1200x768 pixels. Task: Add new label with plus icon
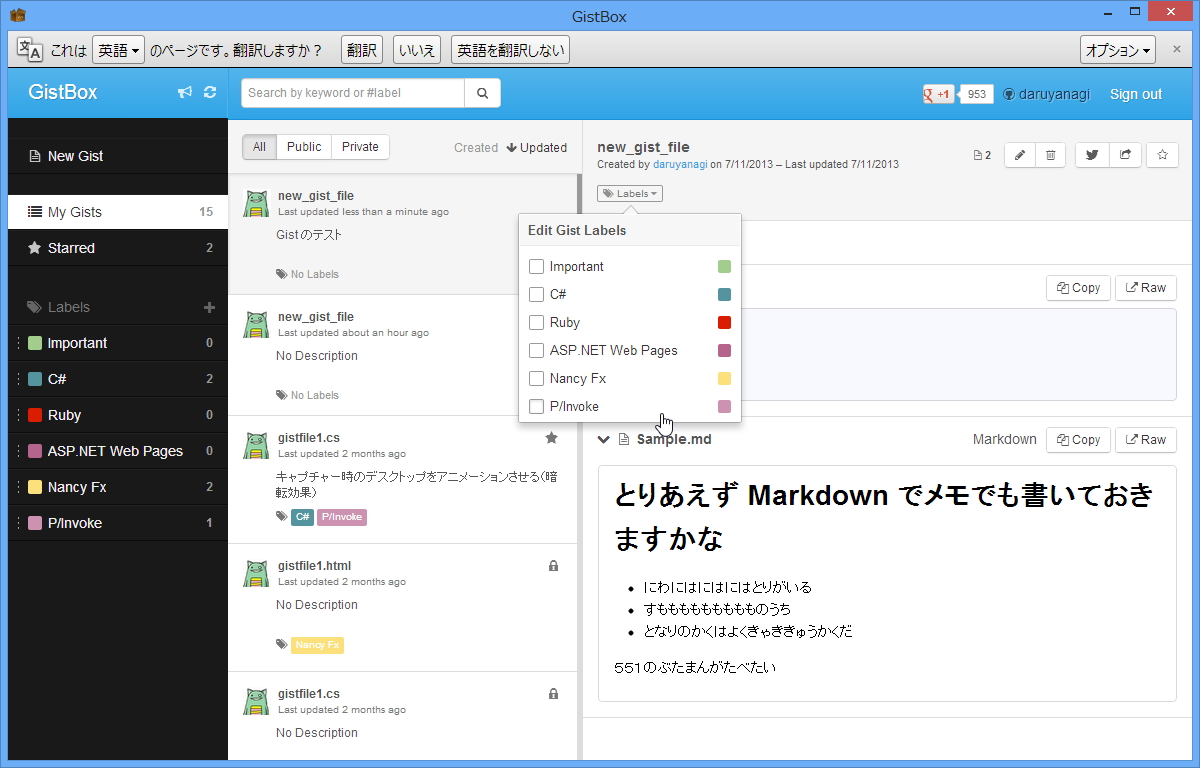pos(210,307)
